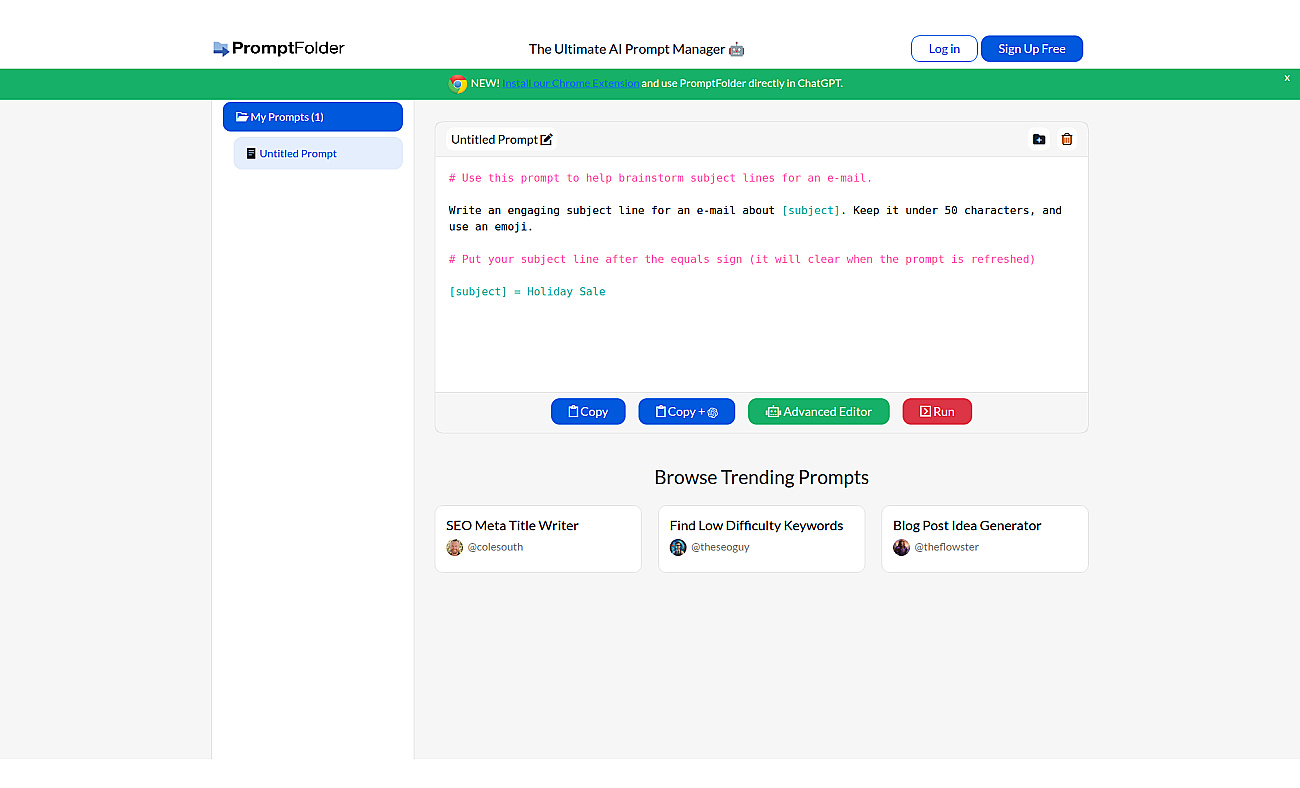
Task: Click the @theseoguy avatar
Action: tap(678, 547)
